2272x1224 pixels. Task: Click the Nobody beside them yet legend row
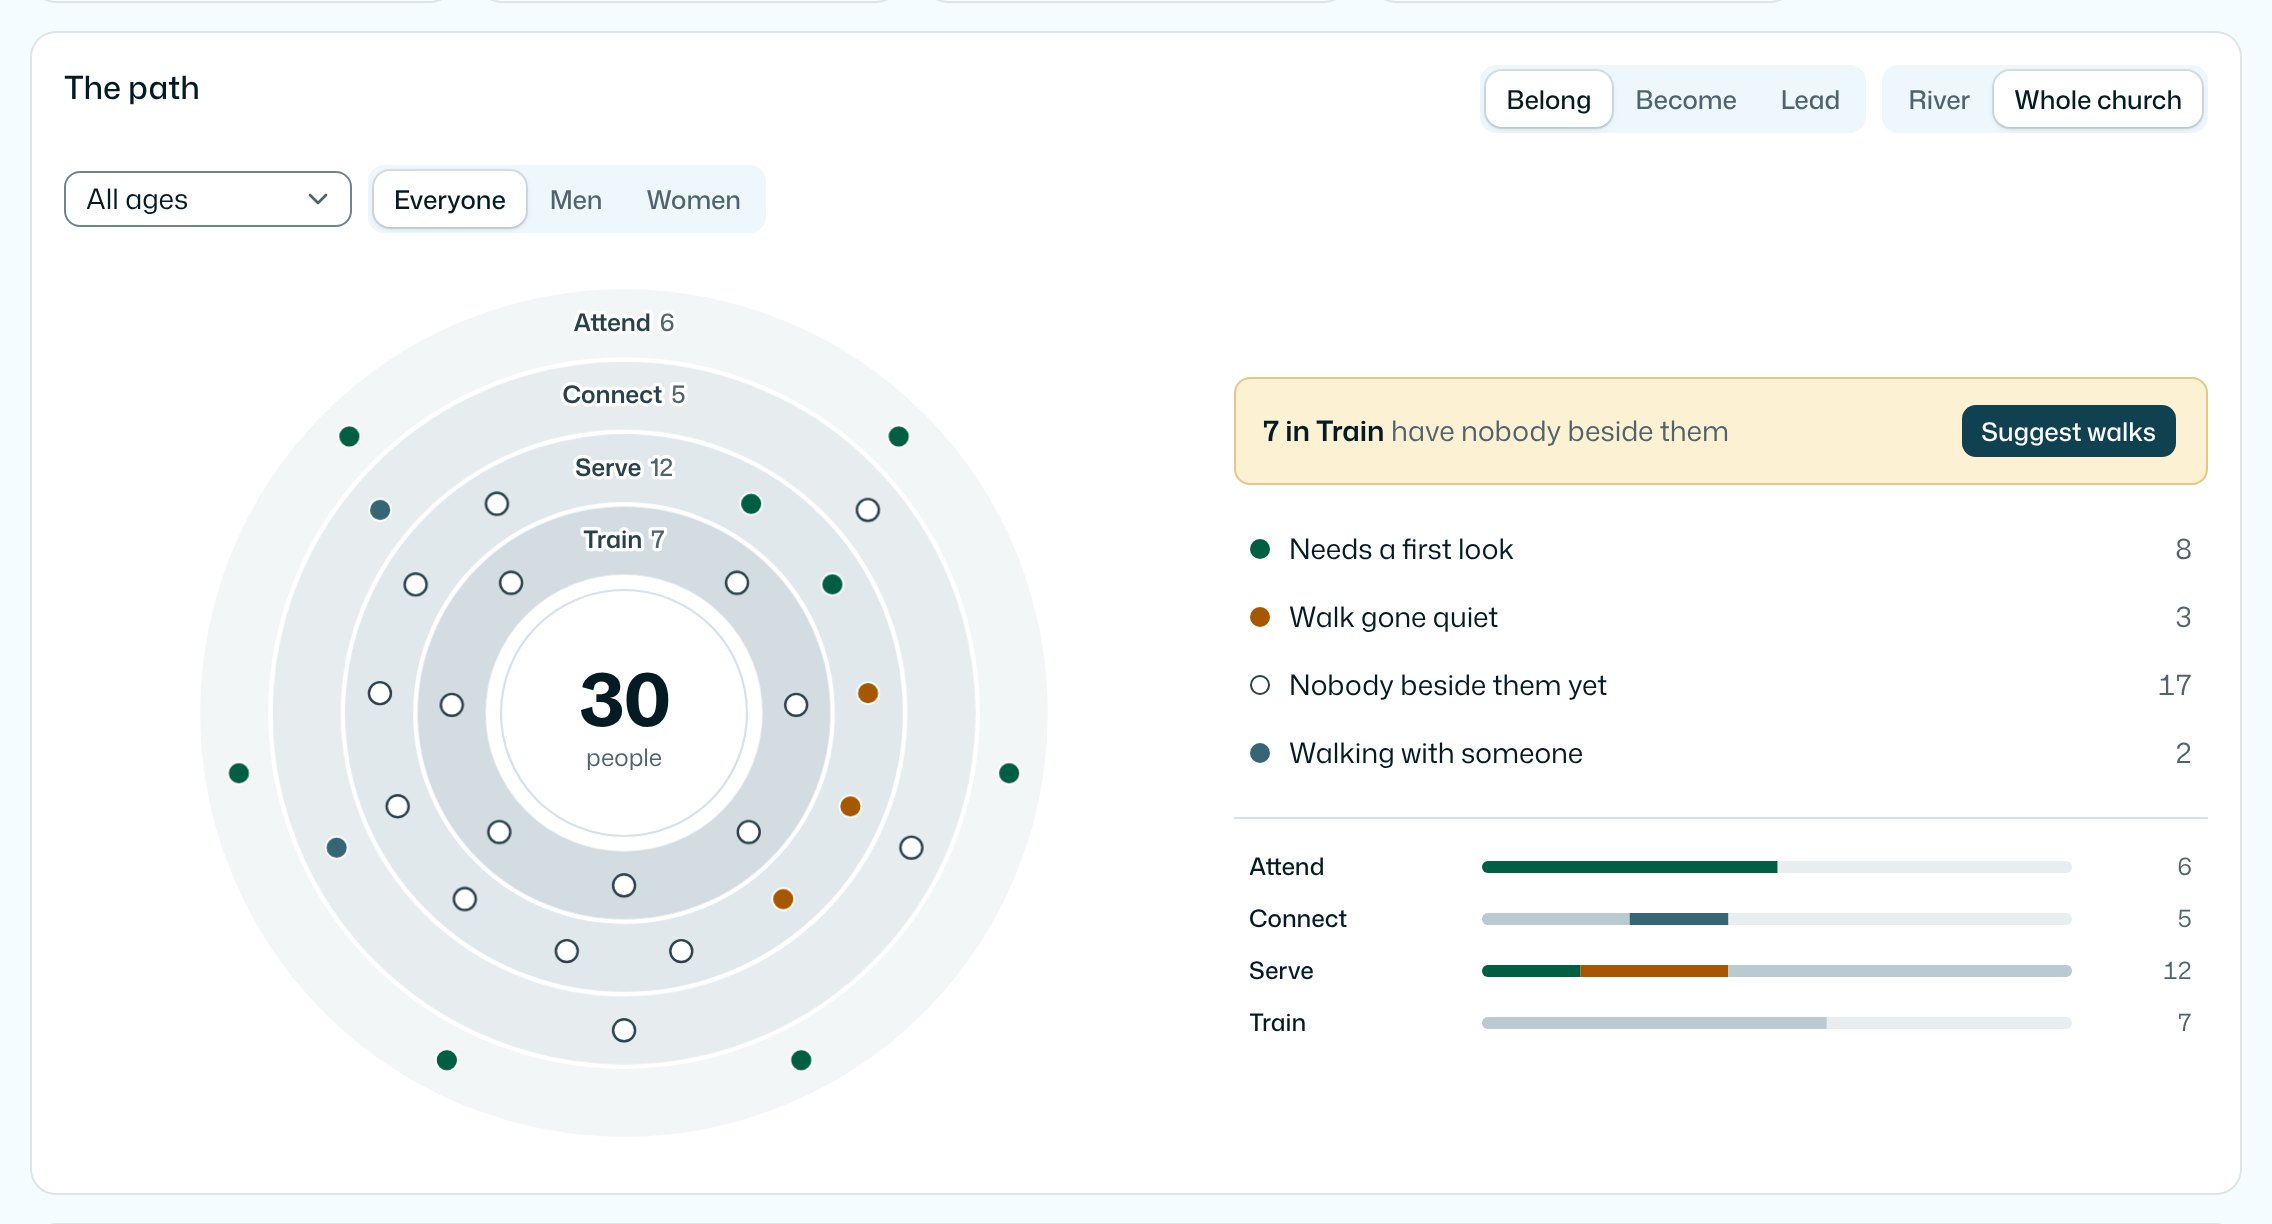(1720, 685)
